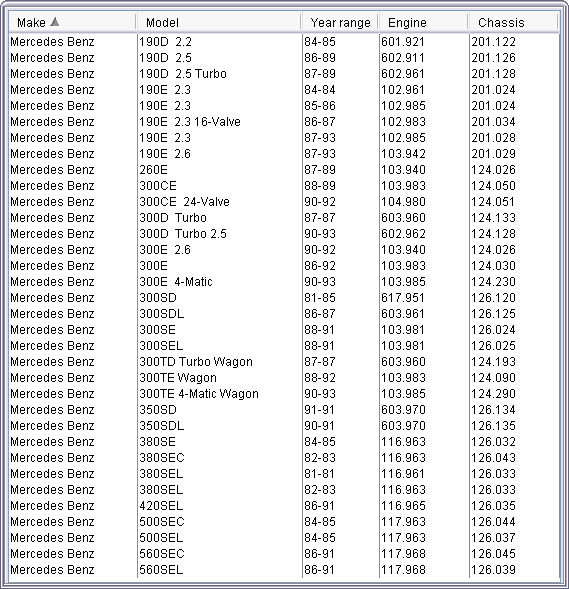Click chassis value 124.230
This screenshot has height=589, width=569.
494,282
